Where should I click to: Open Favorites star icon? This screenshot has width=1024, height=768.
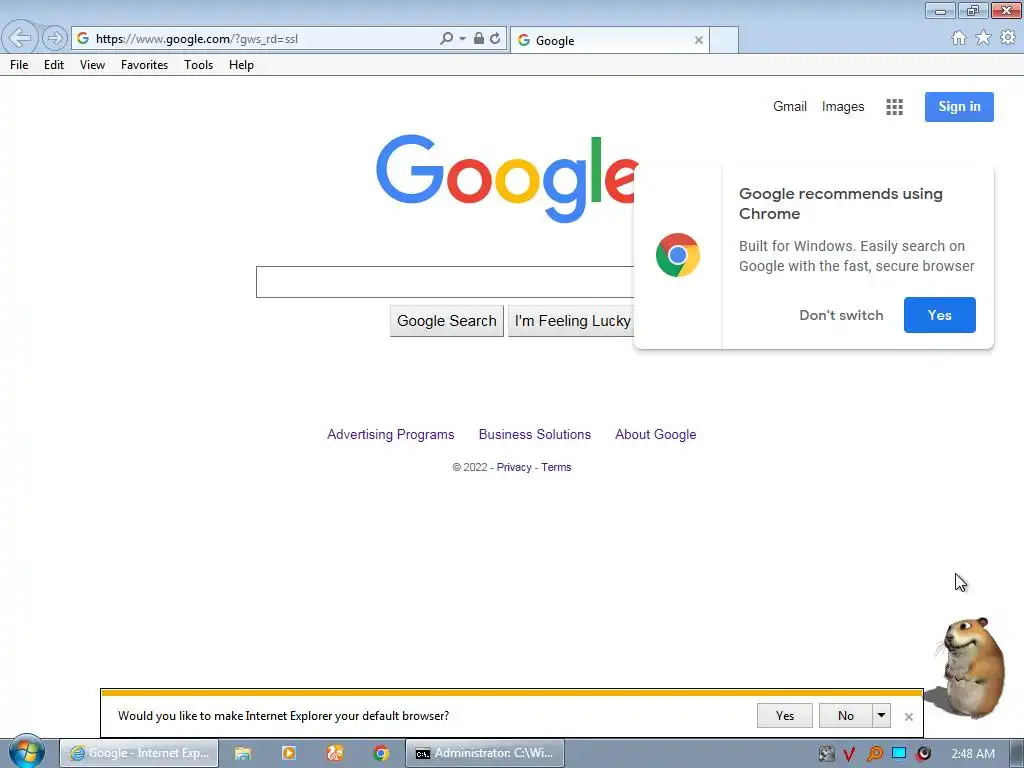(x=983, y=38)
